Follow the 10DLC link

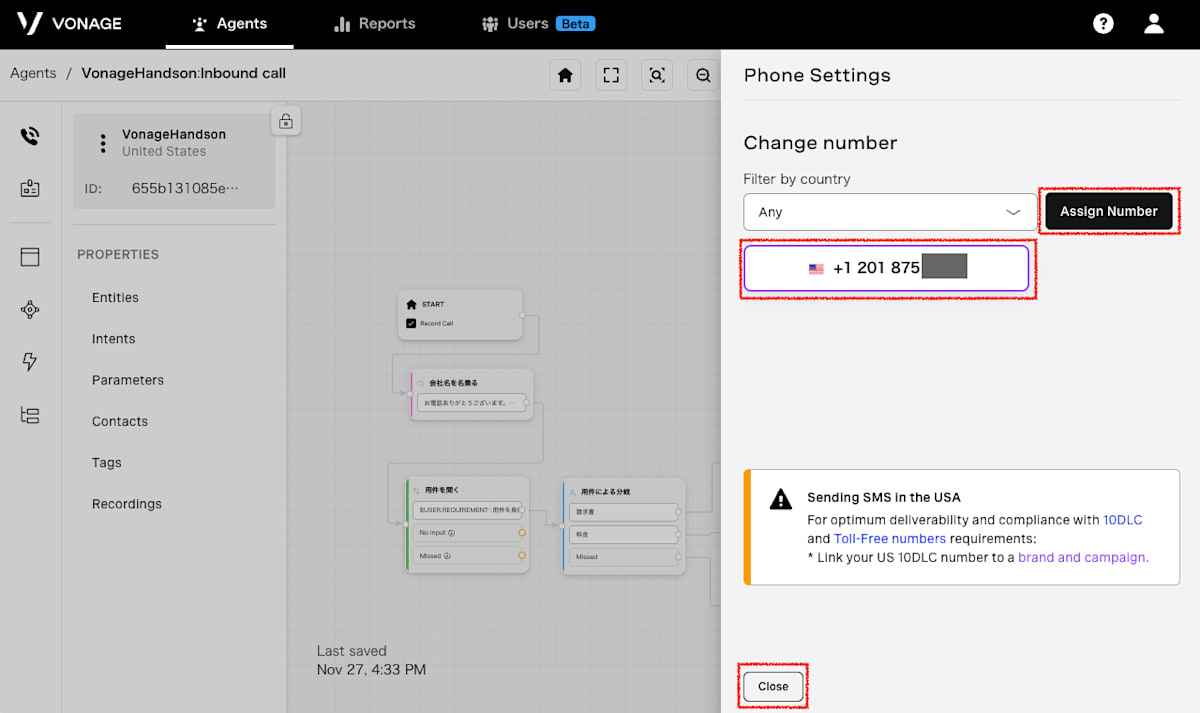tap(1122, 520)
